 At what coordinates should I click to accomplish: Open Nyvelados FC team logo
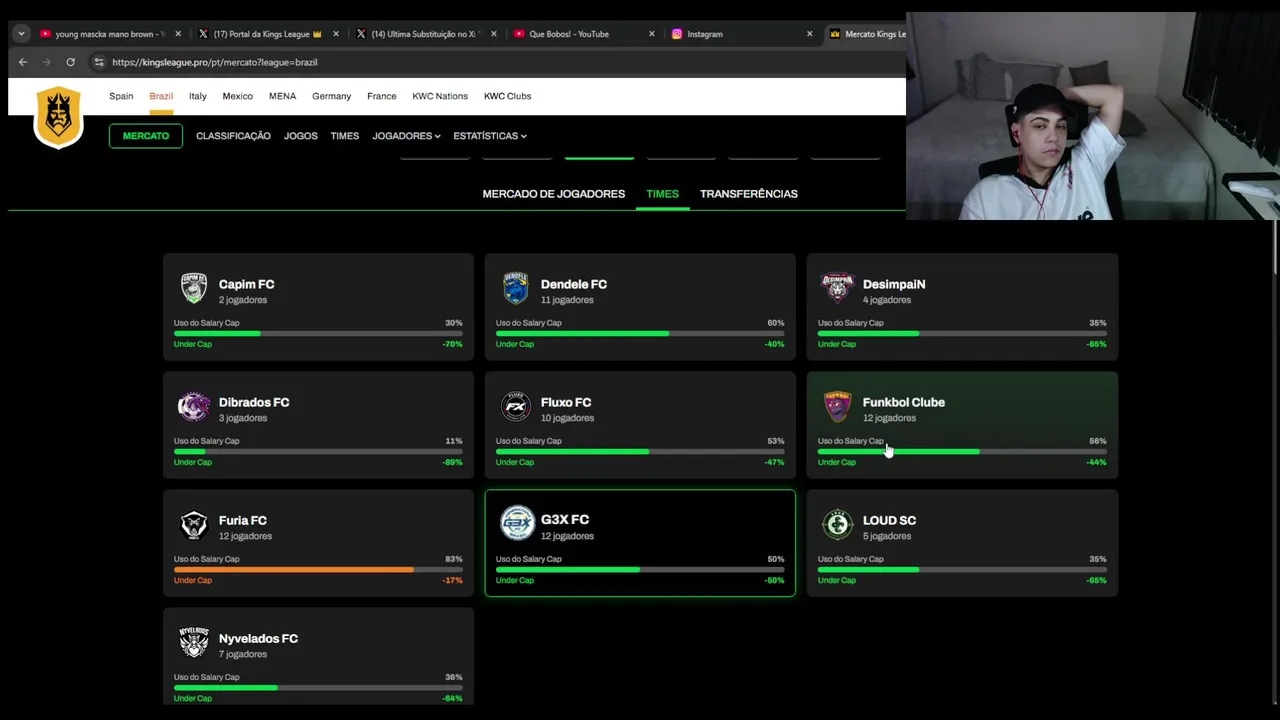point(194,642)
